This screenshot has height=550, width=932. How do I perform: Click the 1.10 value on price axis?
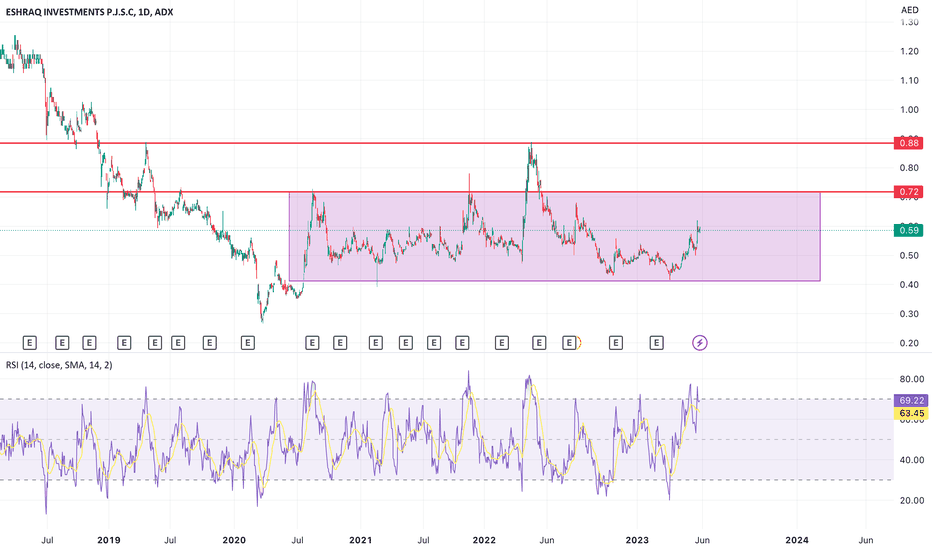[909, 80]
